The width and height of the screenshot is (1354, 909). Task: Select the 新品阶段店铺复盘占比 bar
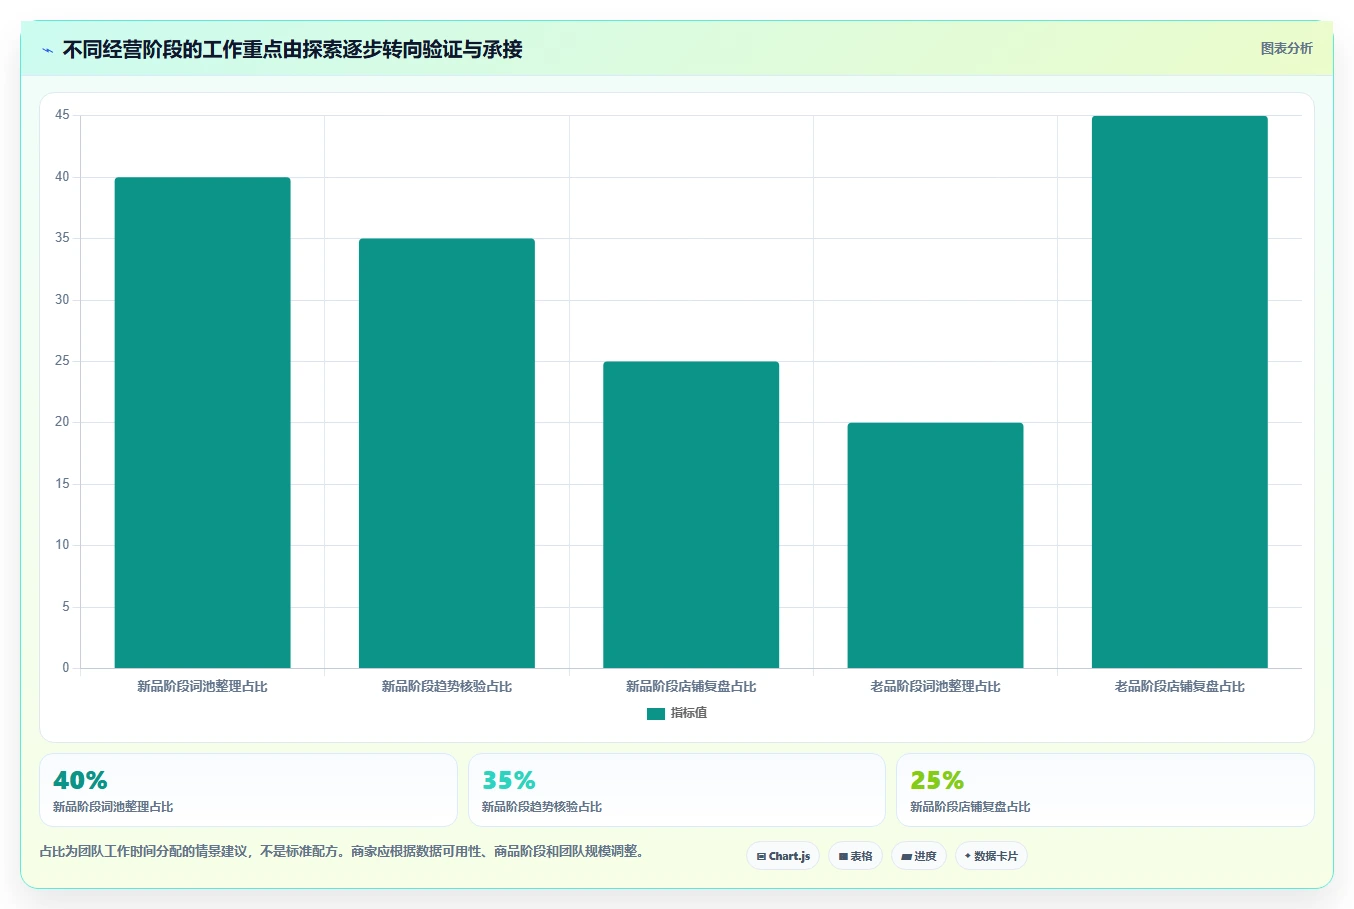click(x=691, y=514)
